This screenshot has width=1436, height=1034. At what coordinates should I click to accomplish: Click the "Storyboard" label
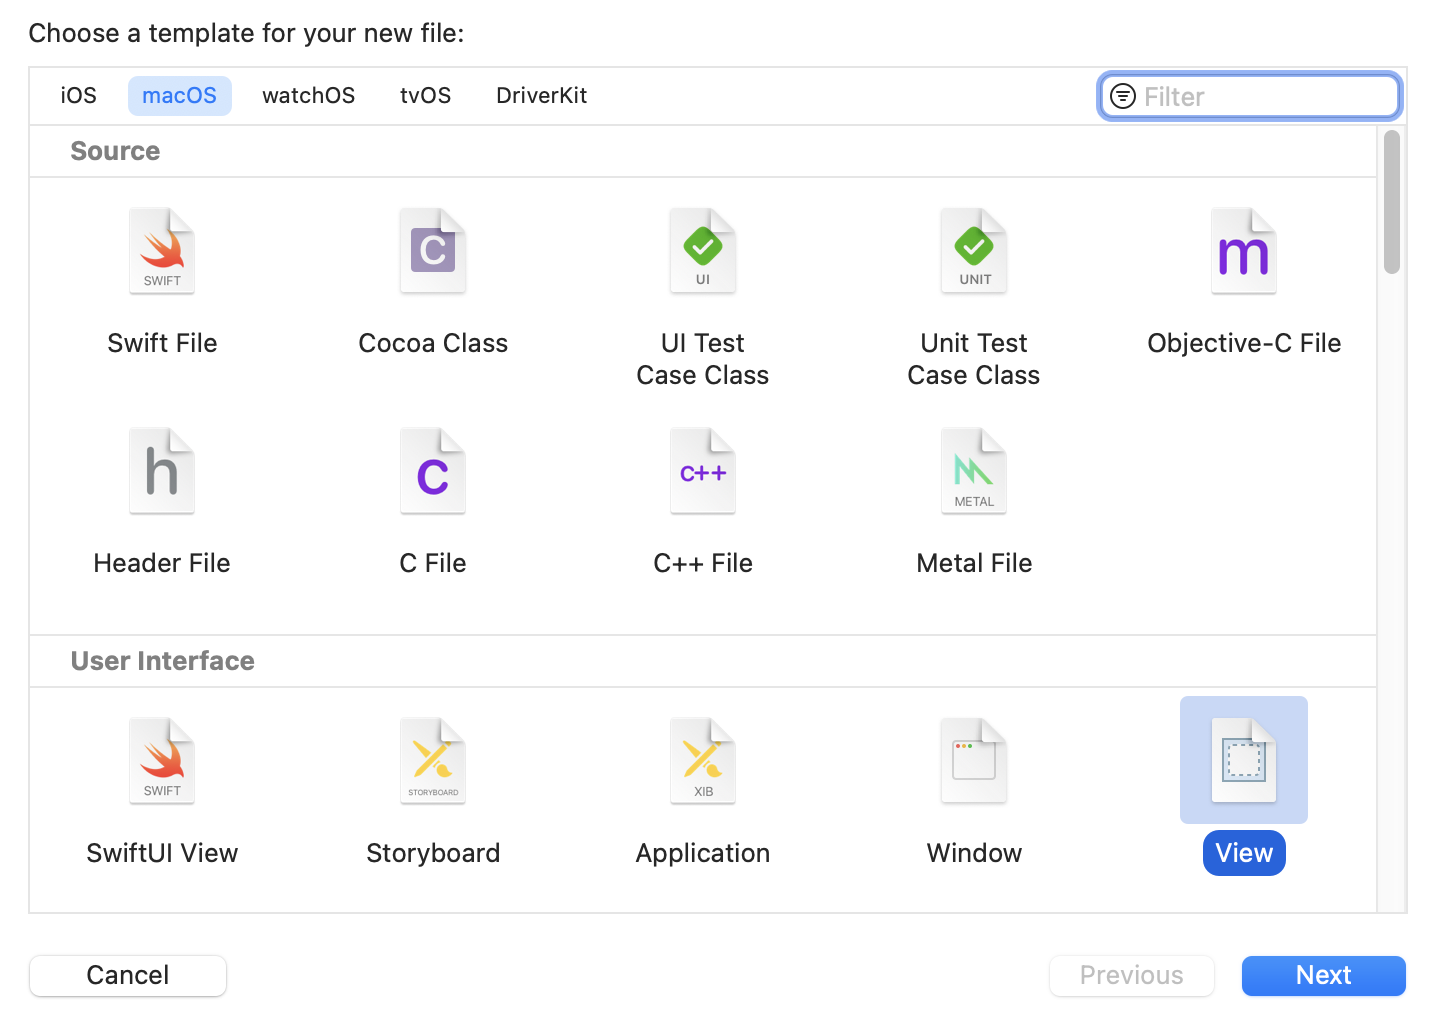pyautogui.click(x=433, y=853)
